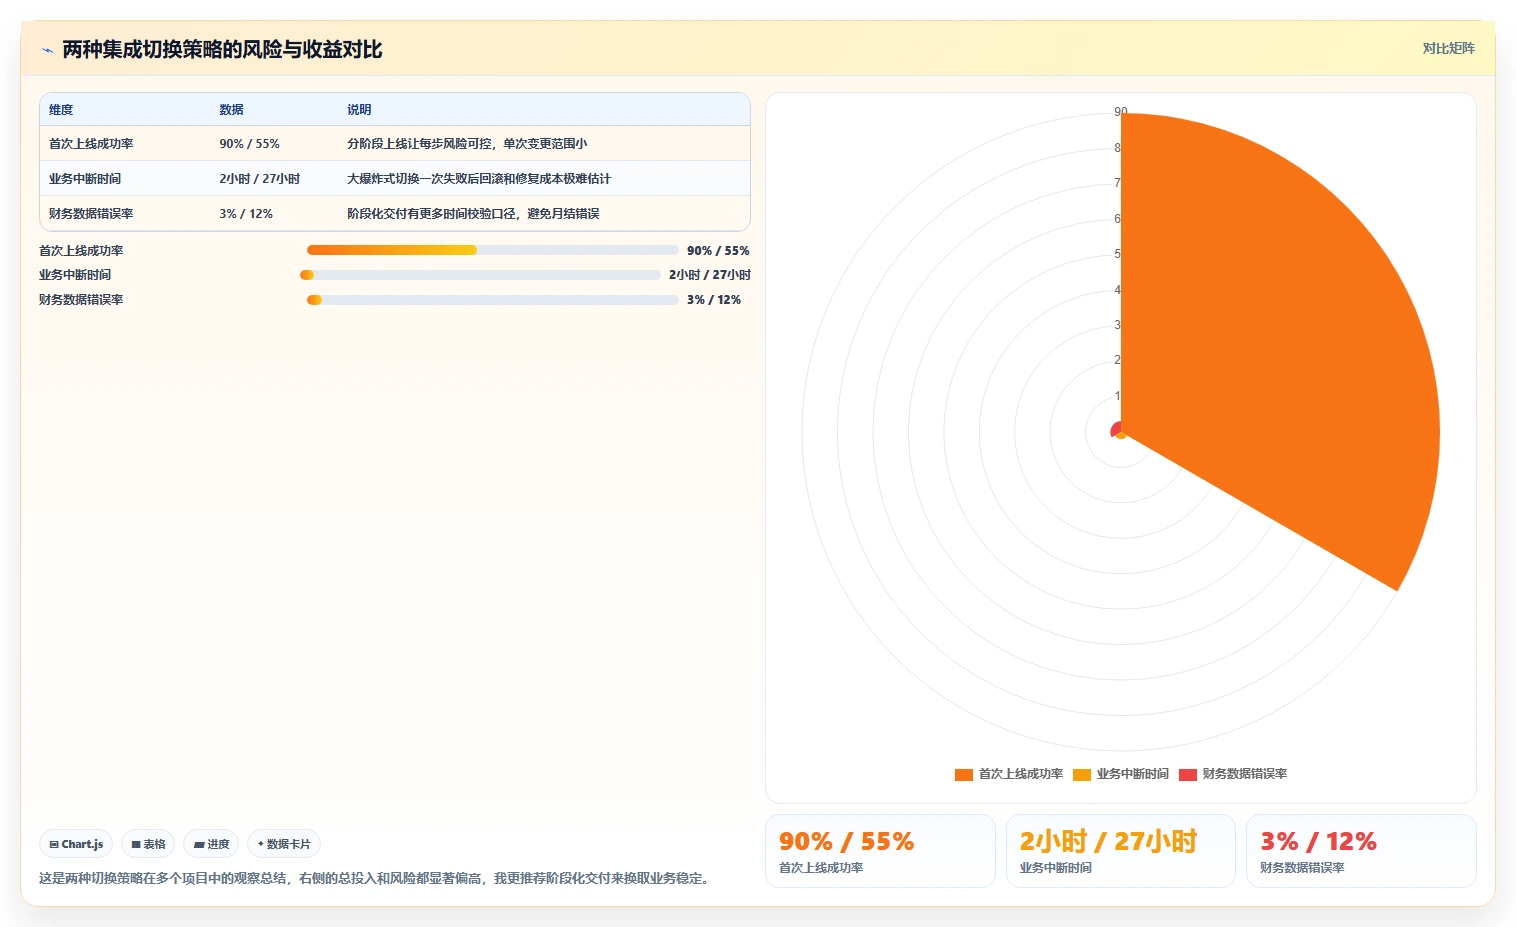Click the chart title 两种集成切换策略的风险与收益对比
1516x927 pixels.
tap(222, 49)
